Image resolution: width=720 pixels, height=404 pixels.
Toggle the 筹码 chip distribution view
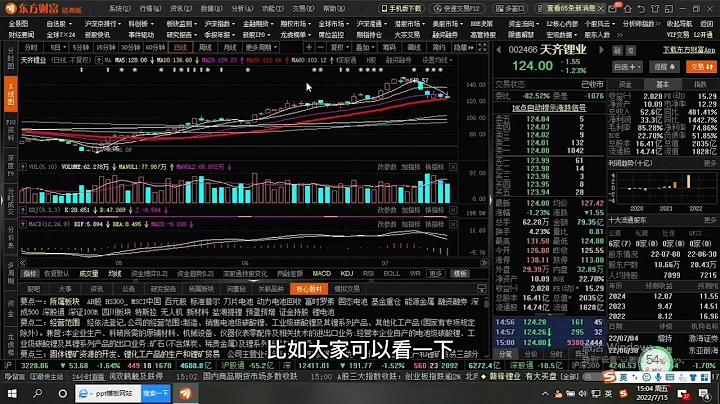tap(389, 47)
